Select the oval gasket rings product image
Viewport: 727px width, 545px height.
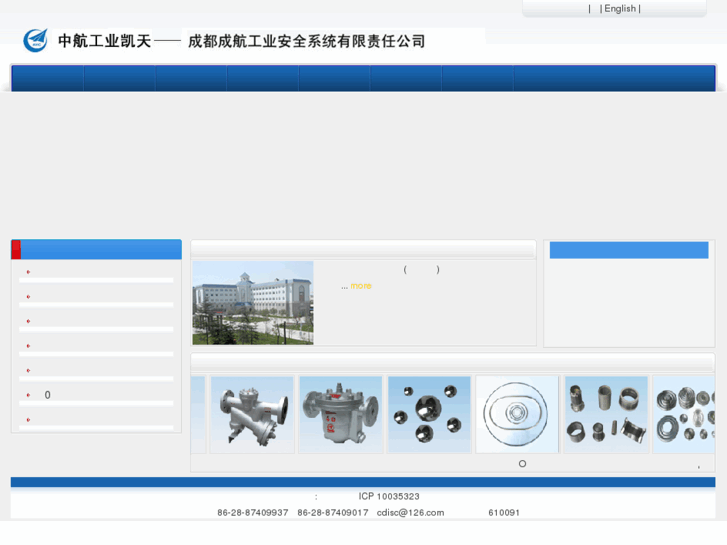pyautogui.click(x=517, y=414)
